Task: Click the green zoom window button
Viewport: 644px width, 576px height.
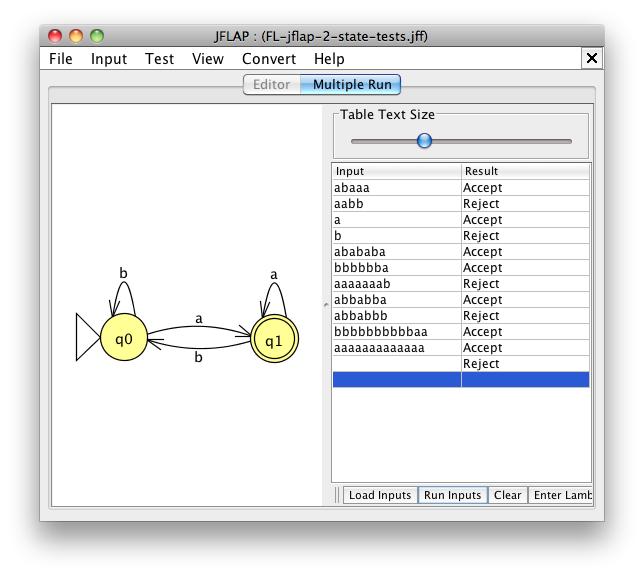Action: click(97, 36)
